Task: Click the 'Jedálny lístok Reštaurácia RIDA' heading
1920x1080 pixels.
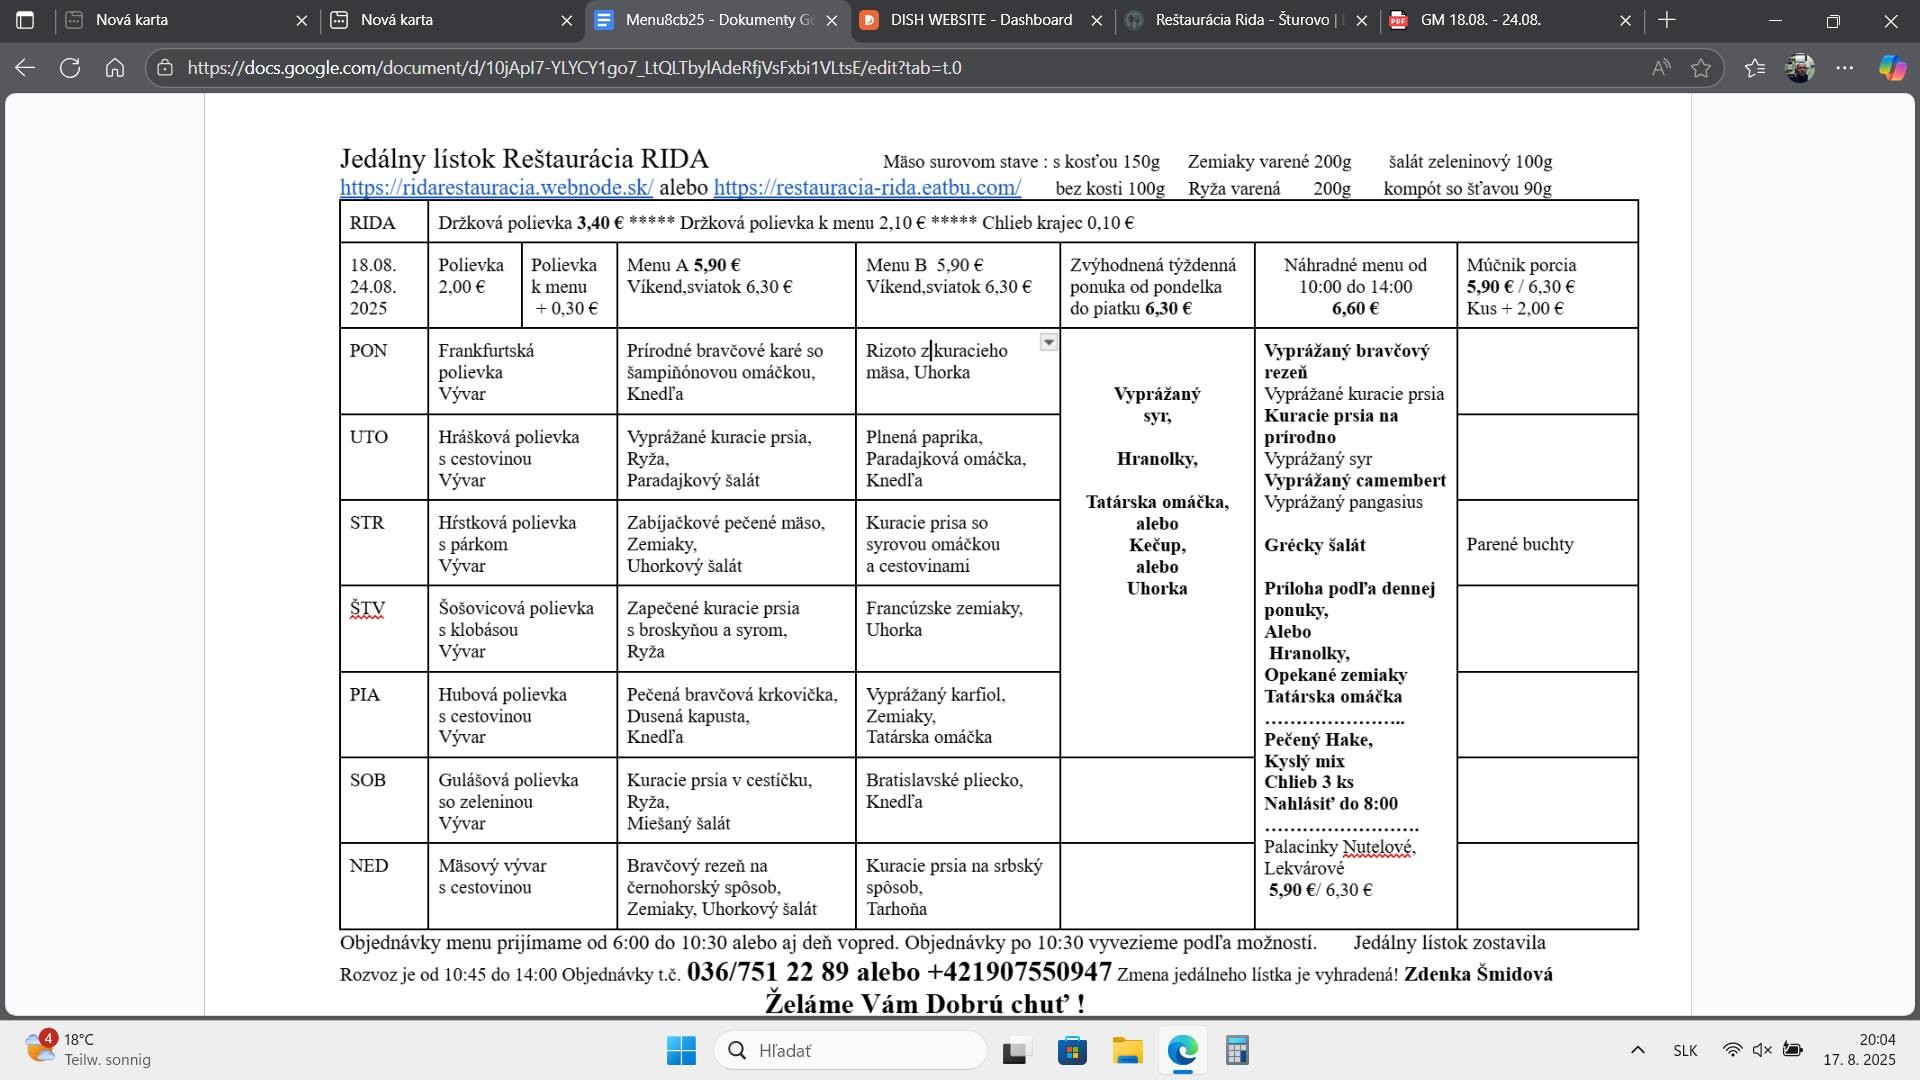Action: coord(524,159)
